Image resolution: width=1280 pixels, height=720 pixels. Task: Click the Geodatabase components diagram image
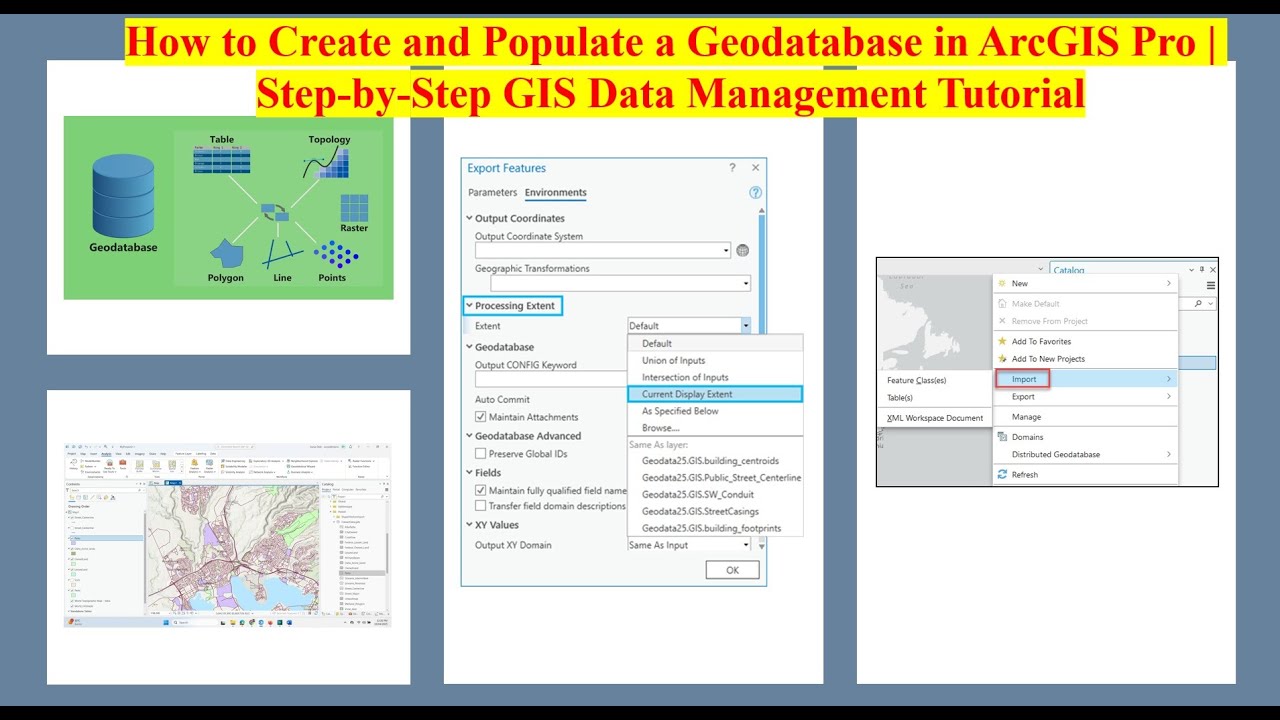228,207
